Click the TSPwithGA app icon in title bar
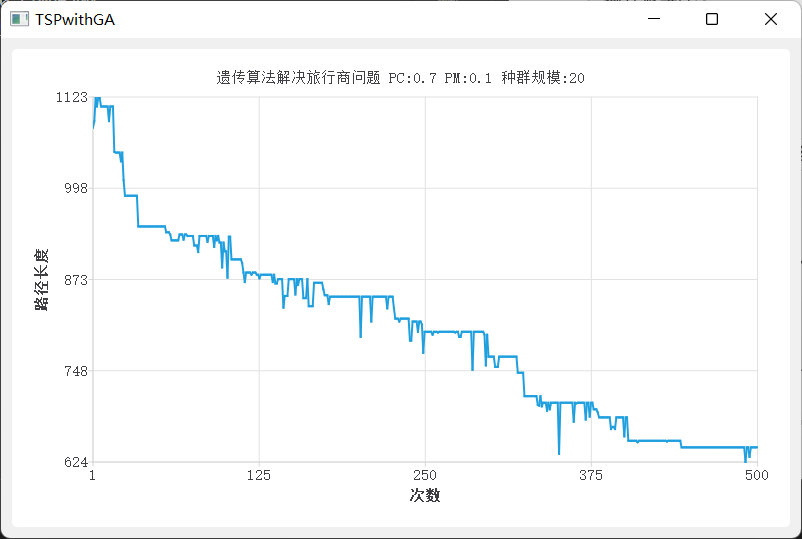This screenshot has height=539, width=802. pyautogui.click(x=19, y=19)
